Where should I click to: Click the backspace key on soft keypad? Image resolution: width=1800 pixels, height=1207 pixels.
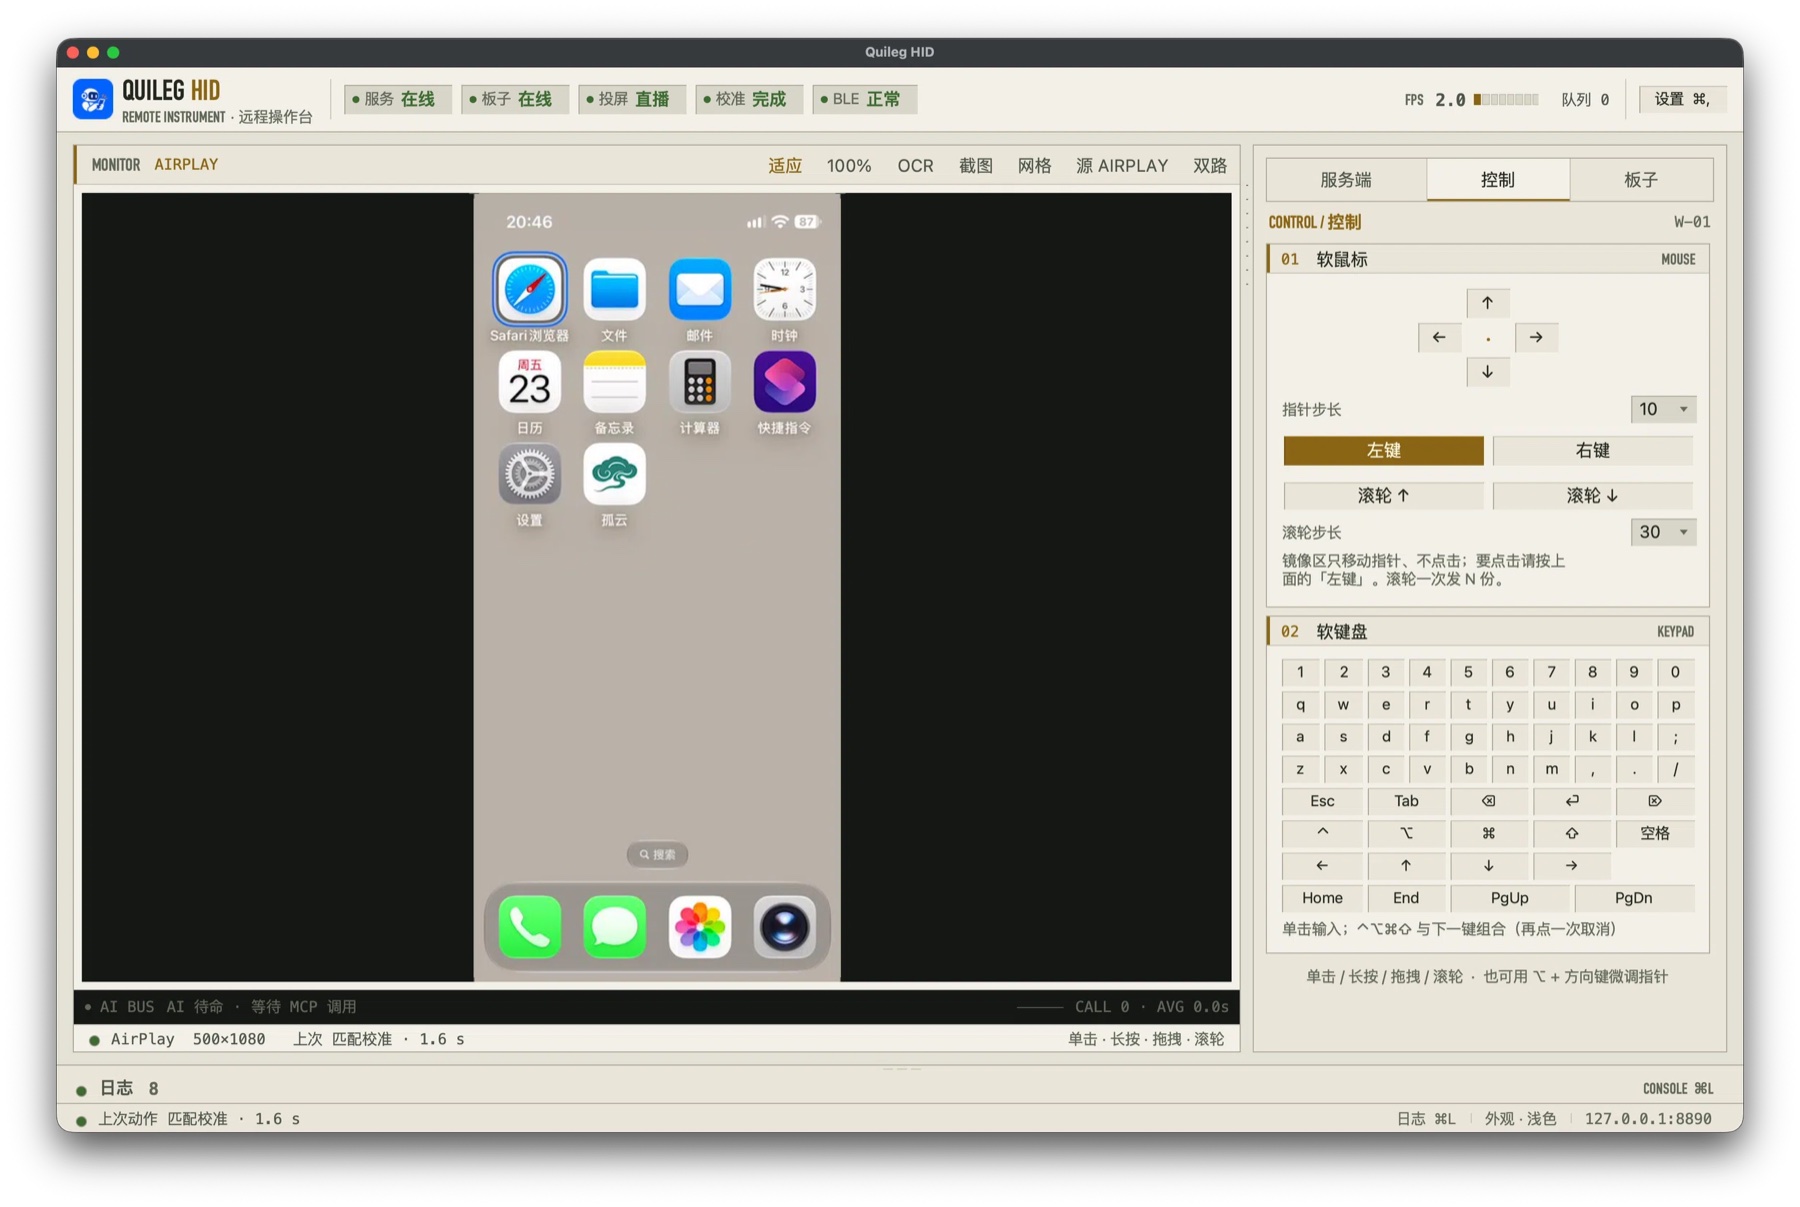point(1488,801)
